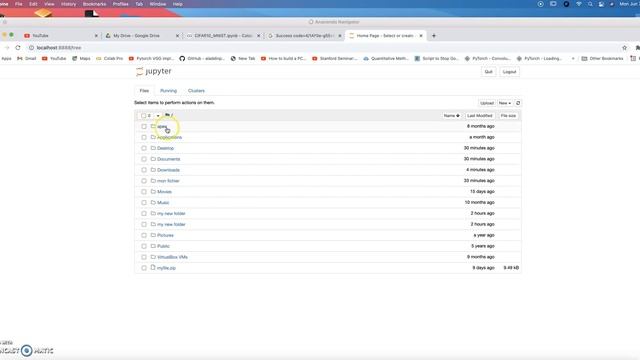
Task: Open the History menu in menu bar
Action: 68,4
